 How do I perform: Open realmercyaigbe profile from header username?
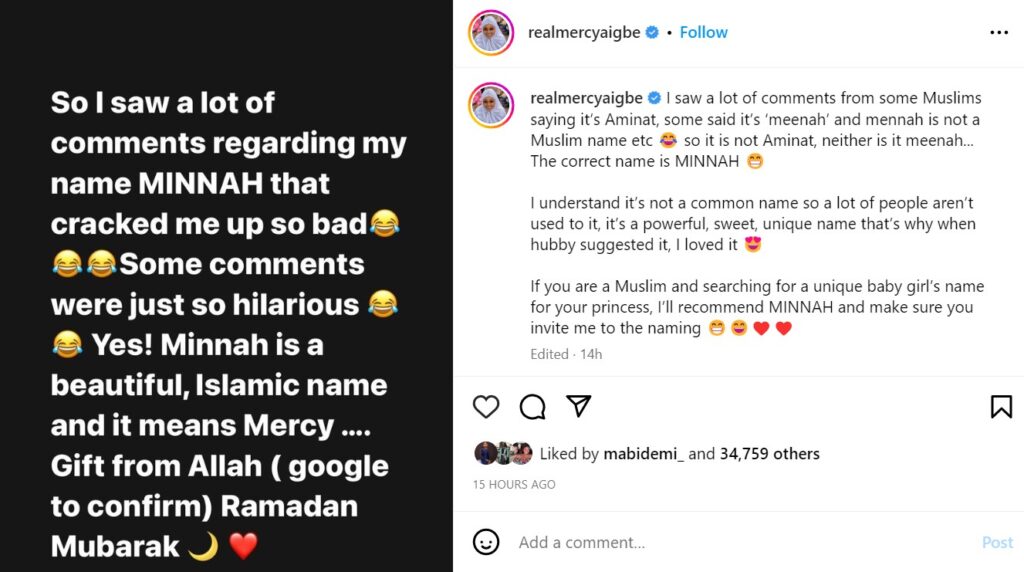pyautogui.click(x=586, y=33)
